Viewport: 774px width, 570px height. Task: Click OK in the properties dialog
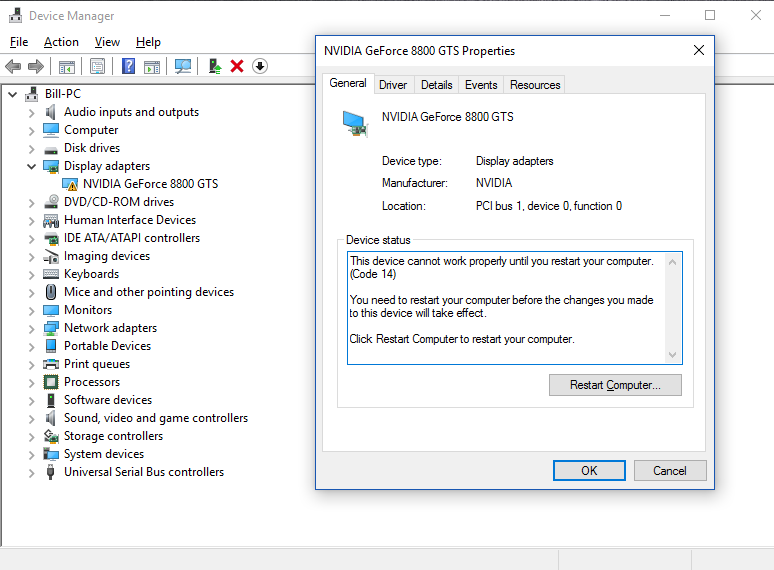(x=589, y=471)
